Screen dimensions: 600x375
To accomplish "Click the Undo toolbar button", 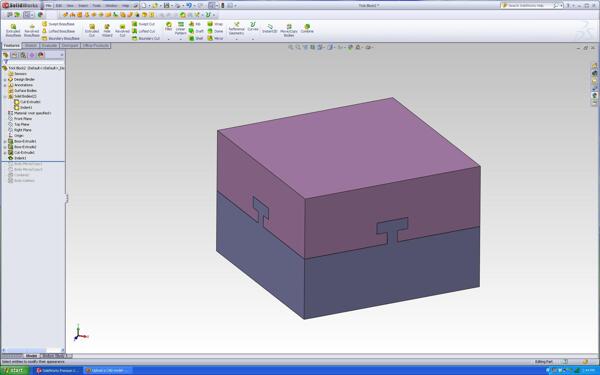I will click(189, 5).
